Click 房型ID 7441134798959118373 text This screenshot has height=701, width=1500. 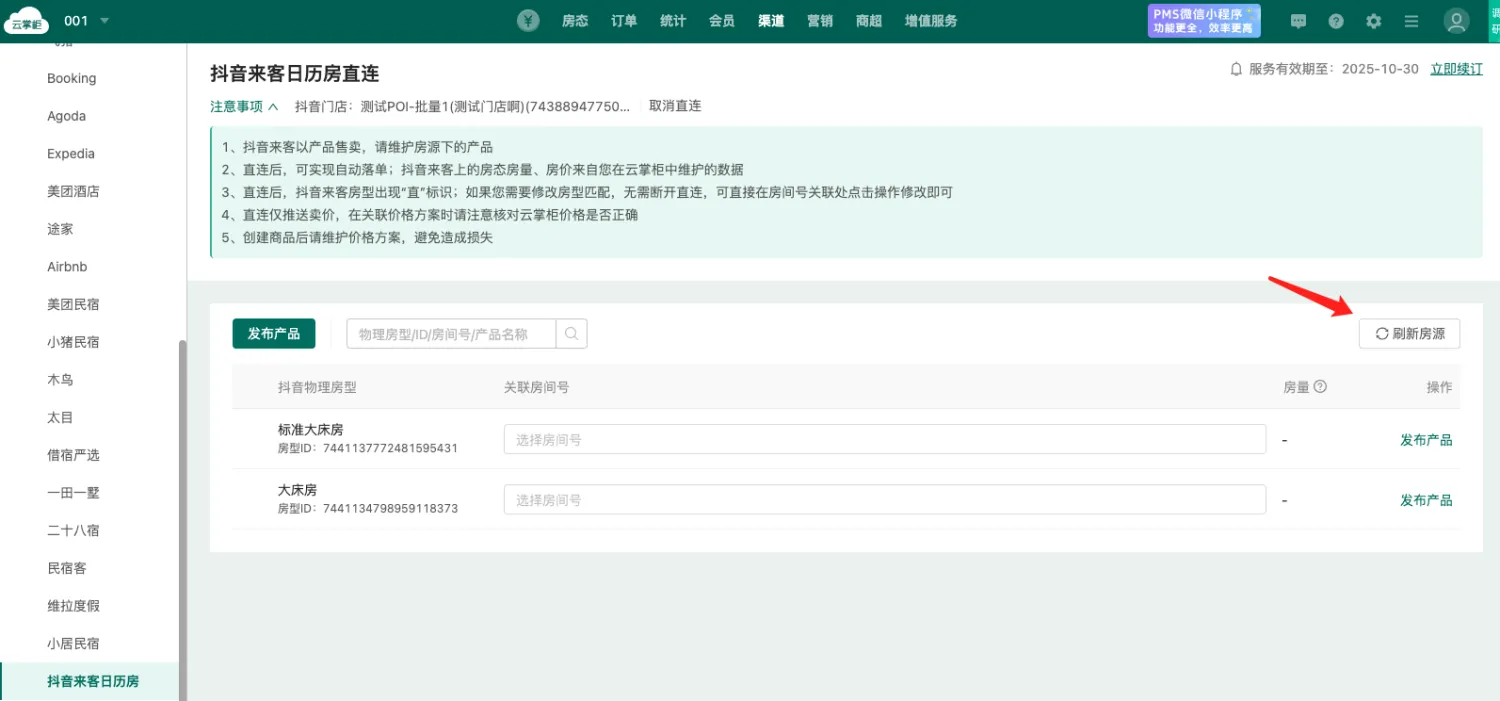[x=368, y=509]
